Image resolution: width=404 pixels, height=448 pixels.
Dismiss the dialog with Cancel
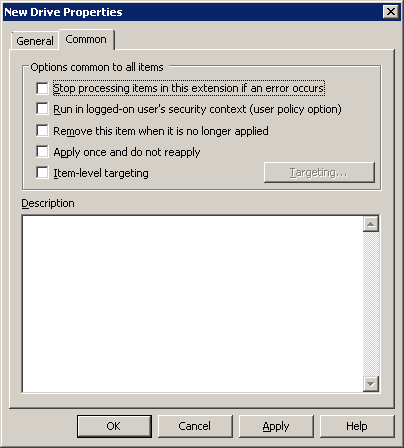click(x=195, y=426)
